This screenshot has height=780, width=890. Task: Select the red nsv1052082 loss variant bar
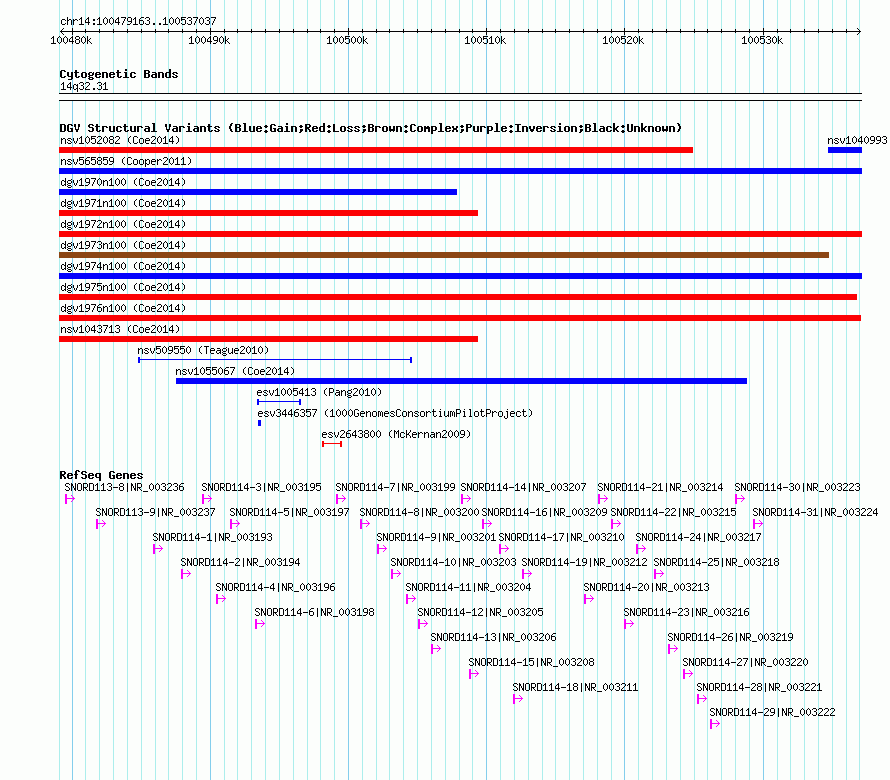(376, 150)
